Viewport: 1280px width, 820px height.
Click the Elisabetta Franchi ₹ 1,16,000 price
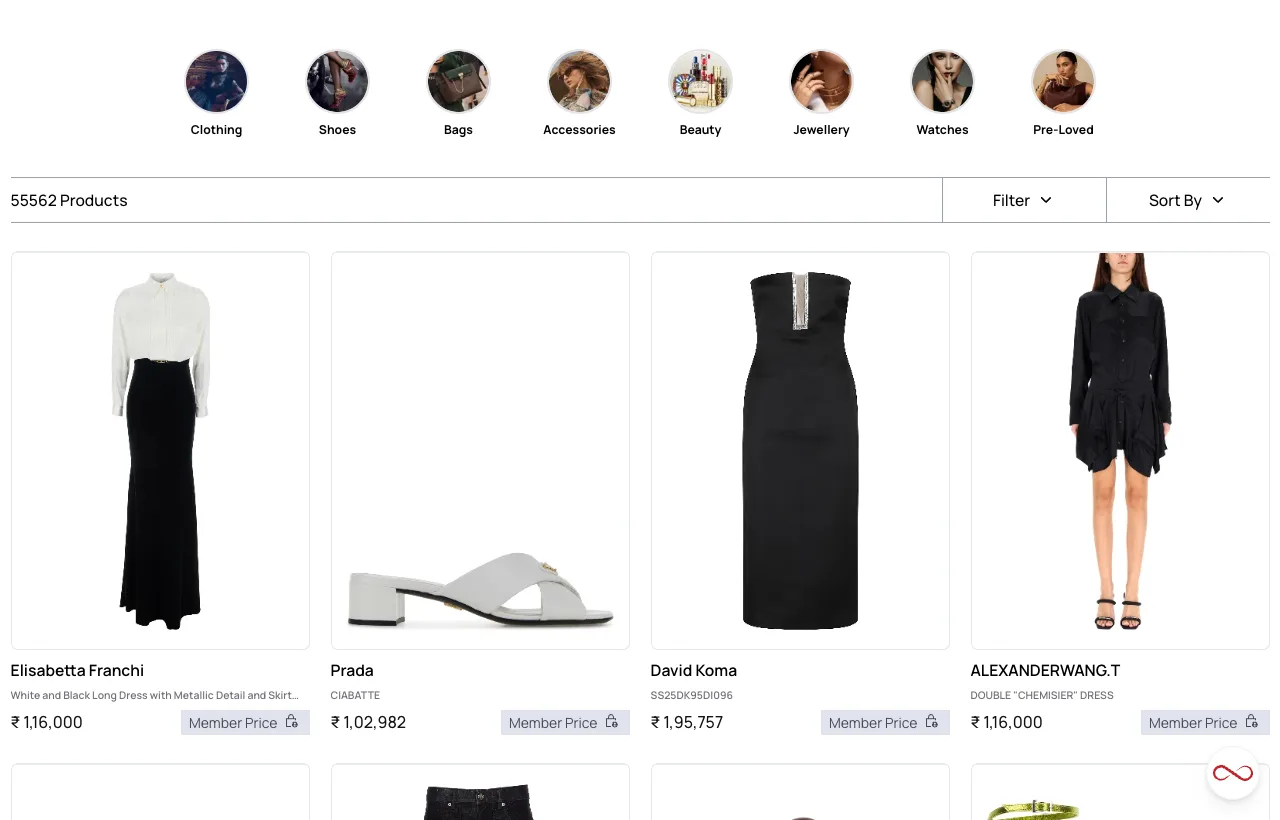coord(47,722)
